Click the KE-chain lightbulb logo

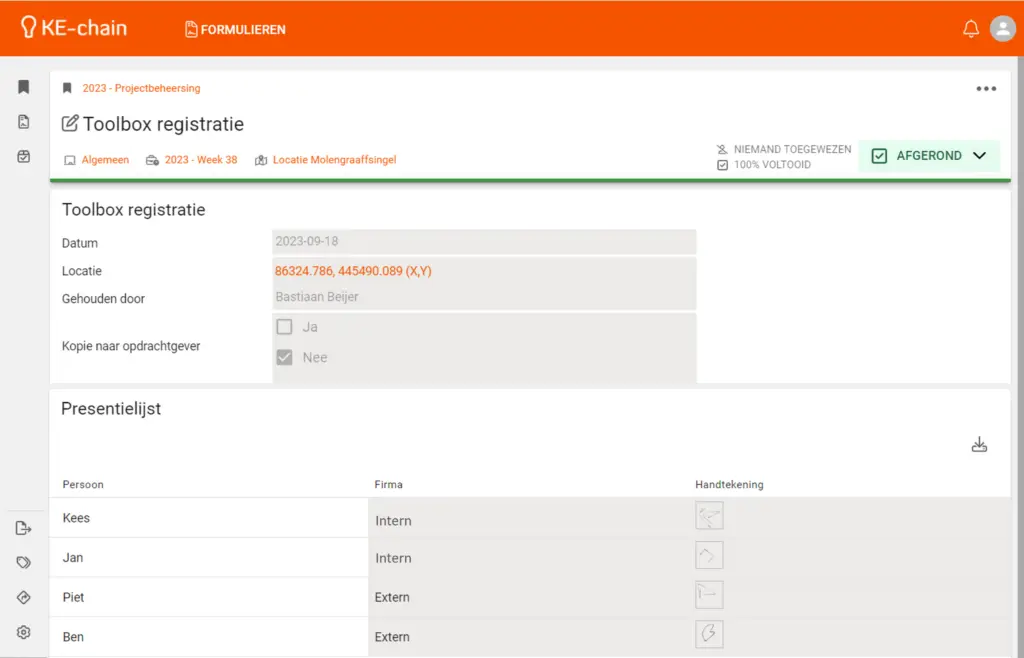click(x=28, y=28)
